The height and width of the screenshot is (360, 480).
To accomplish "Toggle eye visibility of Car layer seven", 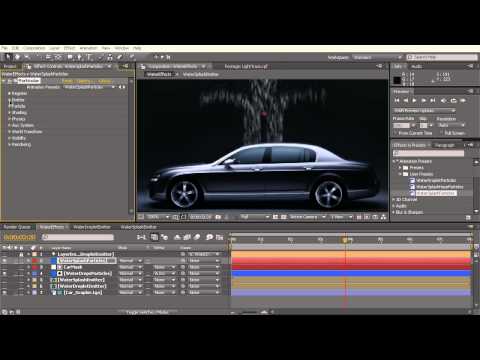I will (4, 292).
